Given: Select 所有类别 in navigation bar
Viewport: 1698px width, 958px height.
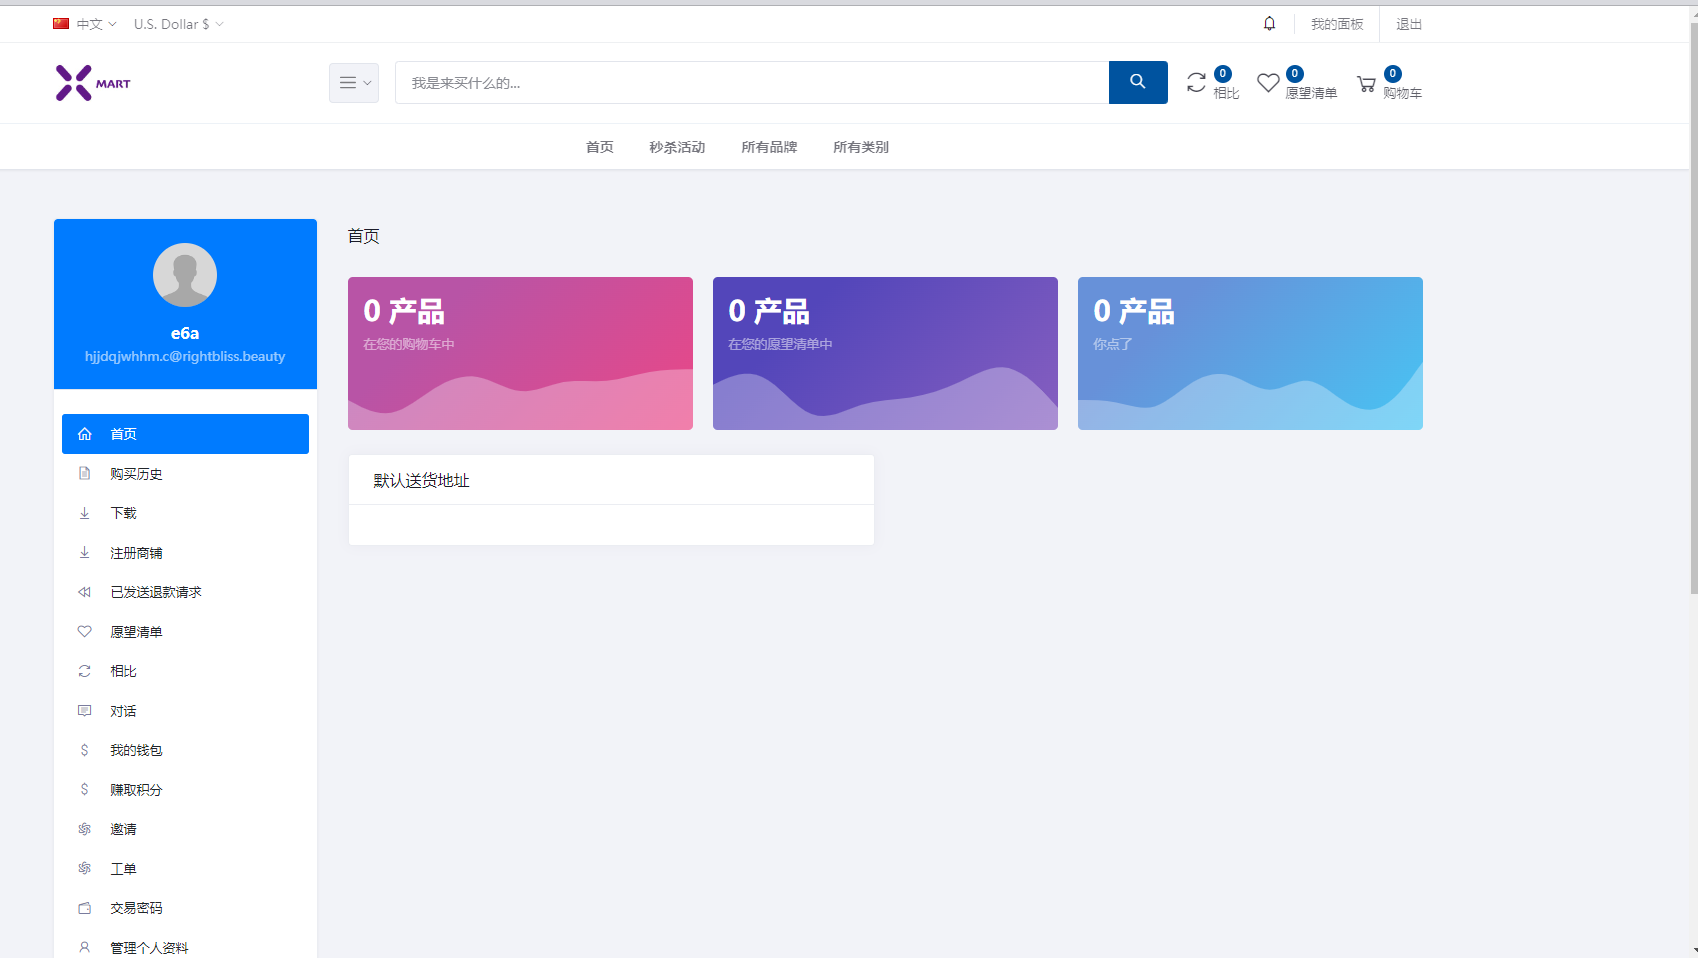Looking at the screenshot, I should click(861, 147).
